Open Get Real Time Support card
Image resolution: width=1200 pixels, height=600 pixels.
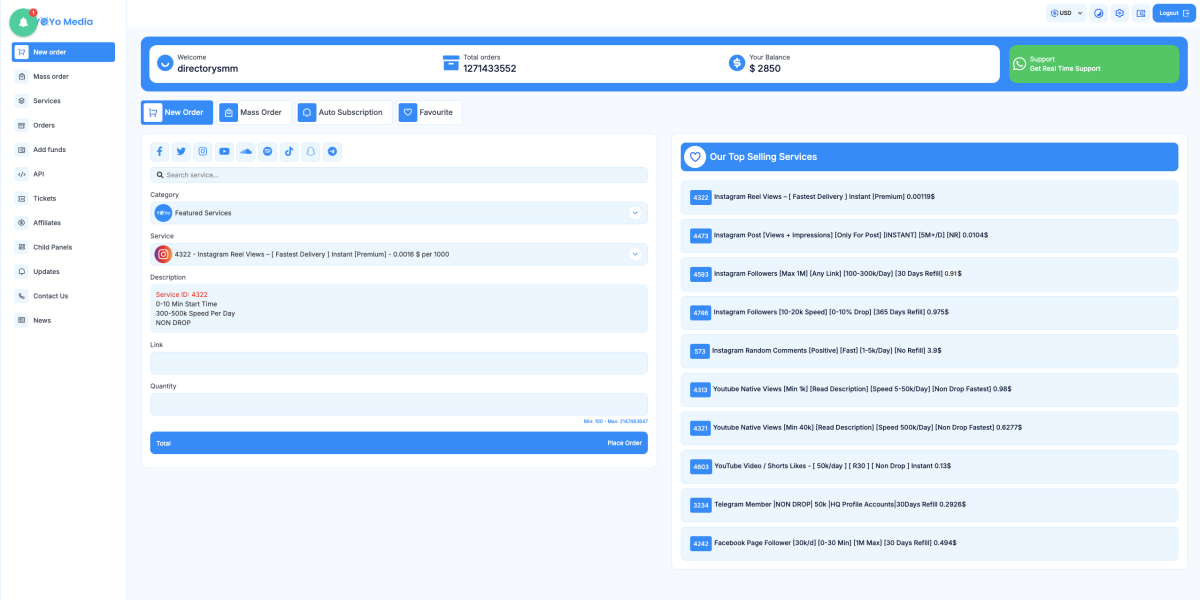(1092, 64)
